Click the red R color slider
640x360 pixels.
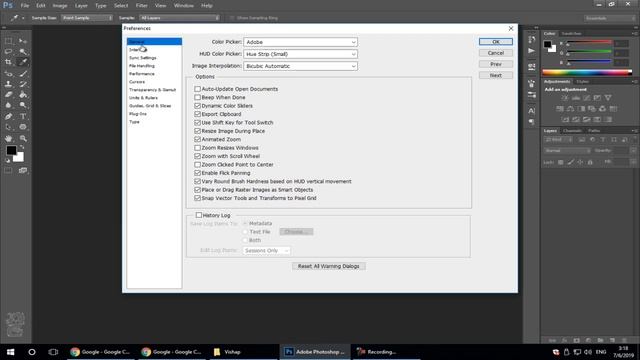[590, 42]
